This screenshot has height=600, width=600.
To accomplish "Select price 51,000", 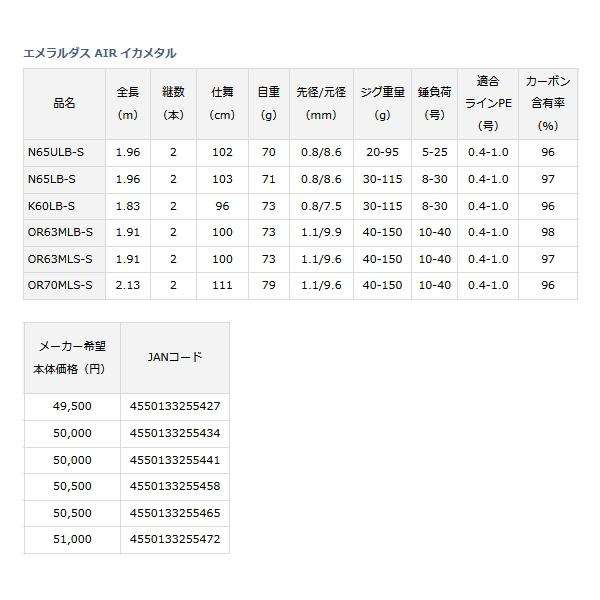I will 72,539.
